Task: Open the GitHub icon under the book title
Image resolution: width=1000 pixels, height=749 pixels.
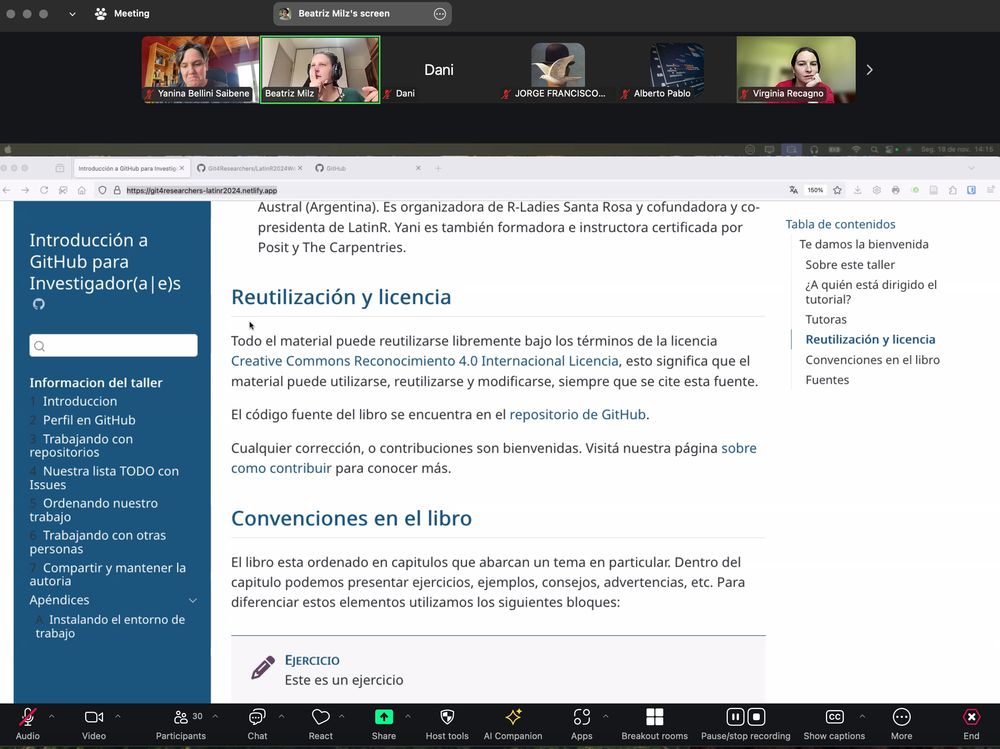Action: coord(39,304)
